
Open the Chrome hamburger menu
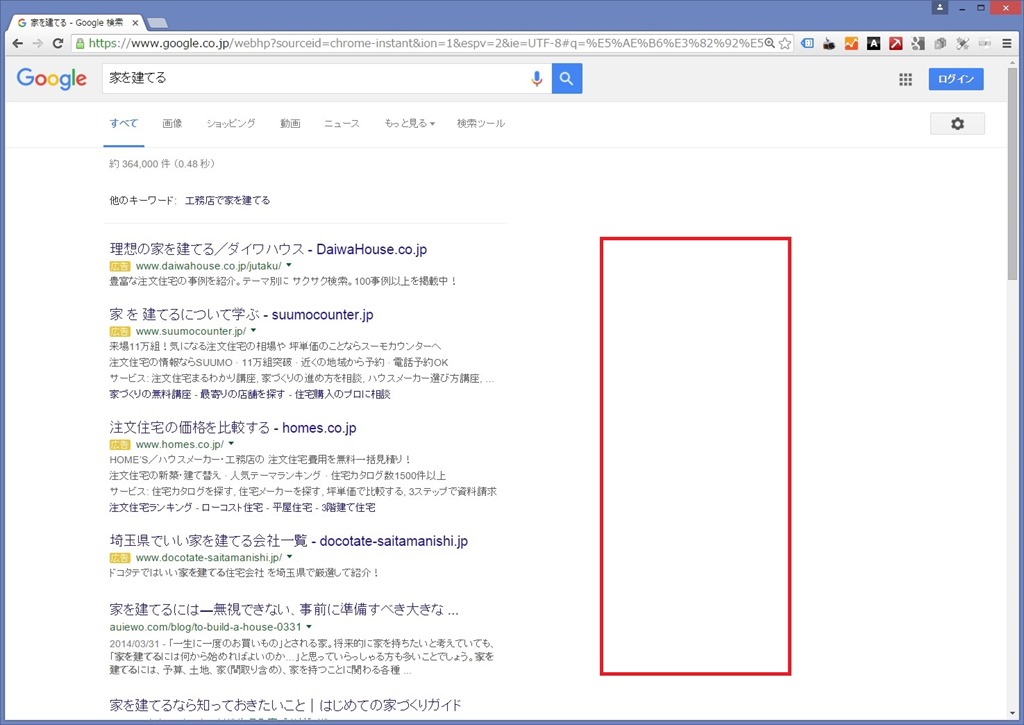click(x=1006, y=44)
